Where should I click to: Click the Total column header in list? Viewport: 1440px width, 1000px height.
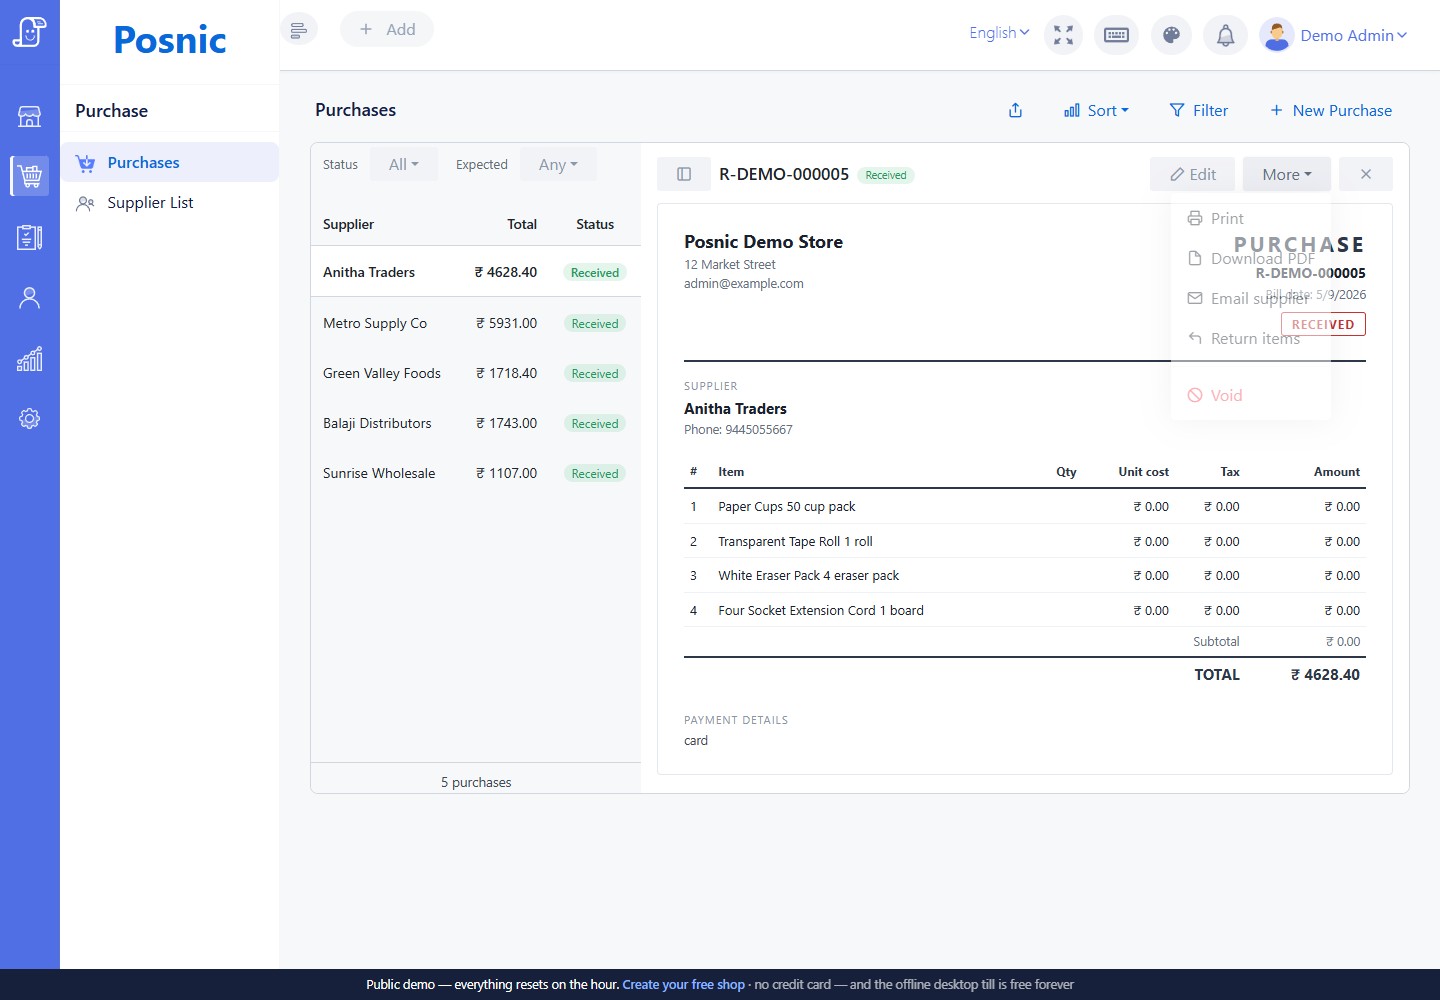(522, 224)
